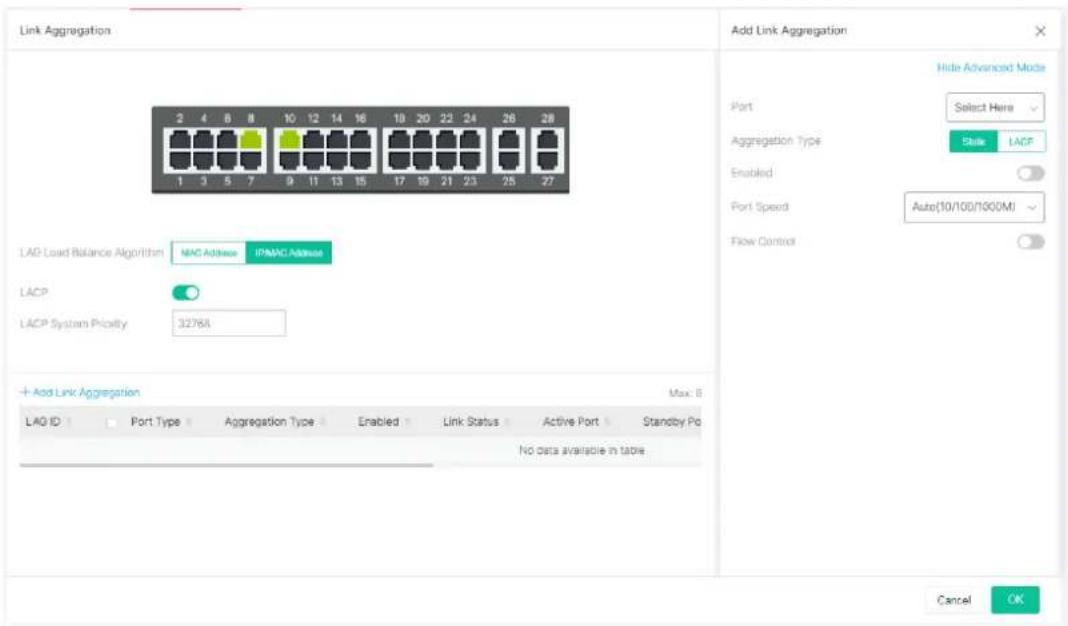The height and width of the screenshot is (626, 1068).
Task: Set Aggregation Type to Static
Action: tap(973, 142)
